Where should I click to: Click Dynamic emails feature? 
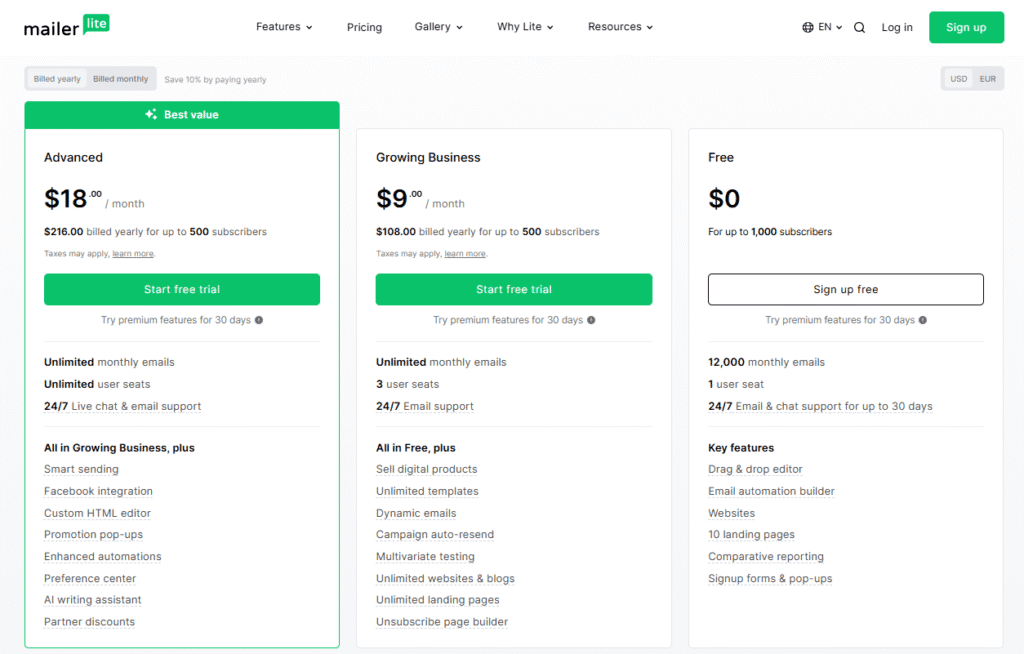416,514
